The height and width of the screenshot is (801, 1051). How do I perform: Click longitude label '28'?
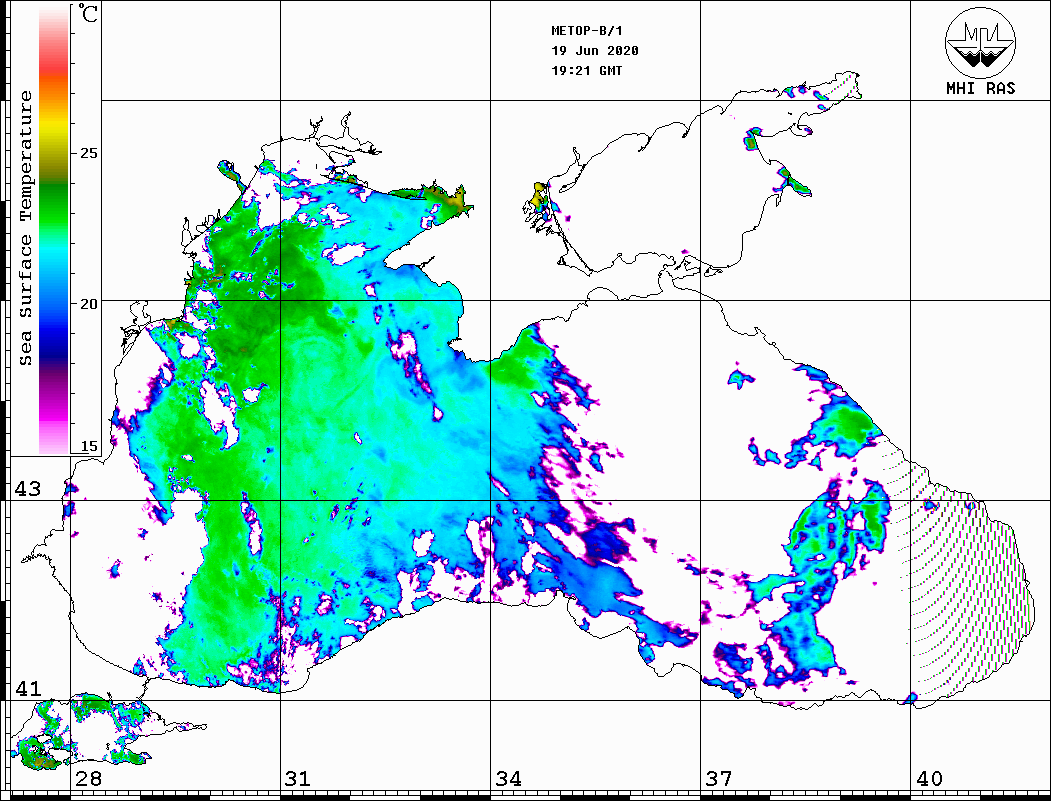click(x=88, y=778)
